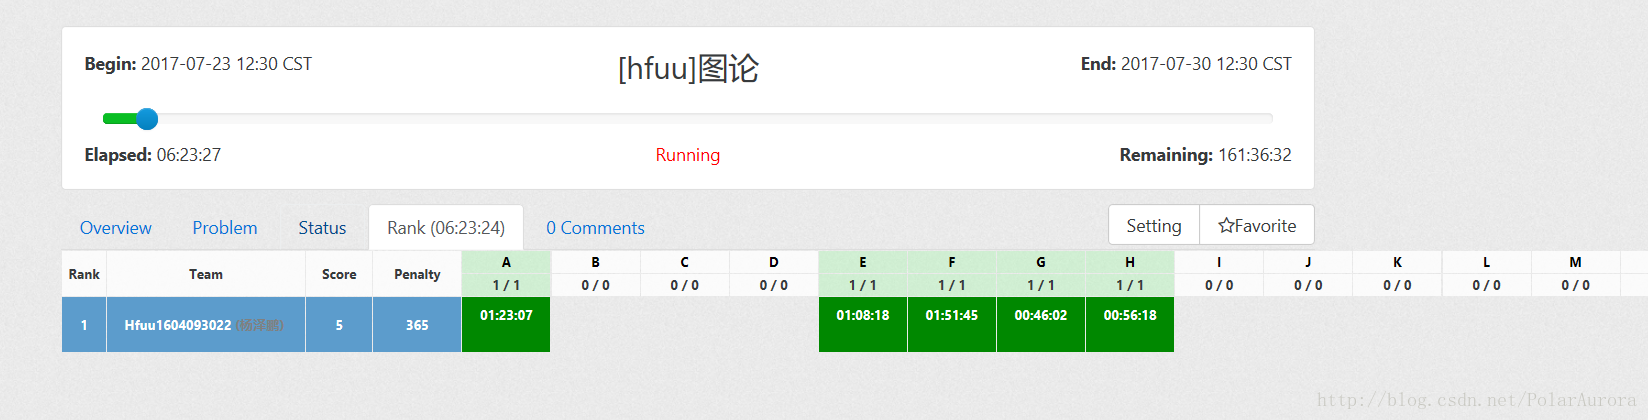This screenshot has height=420, width=1648.
Task: Click the Setting button
Action: click(1154, 225)
